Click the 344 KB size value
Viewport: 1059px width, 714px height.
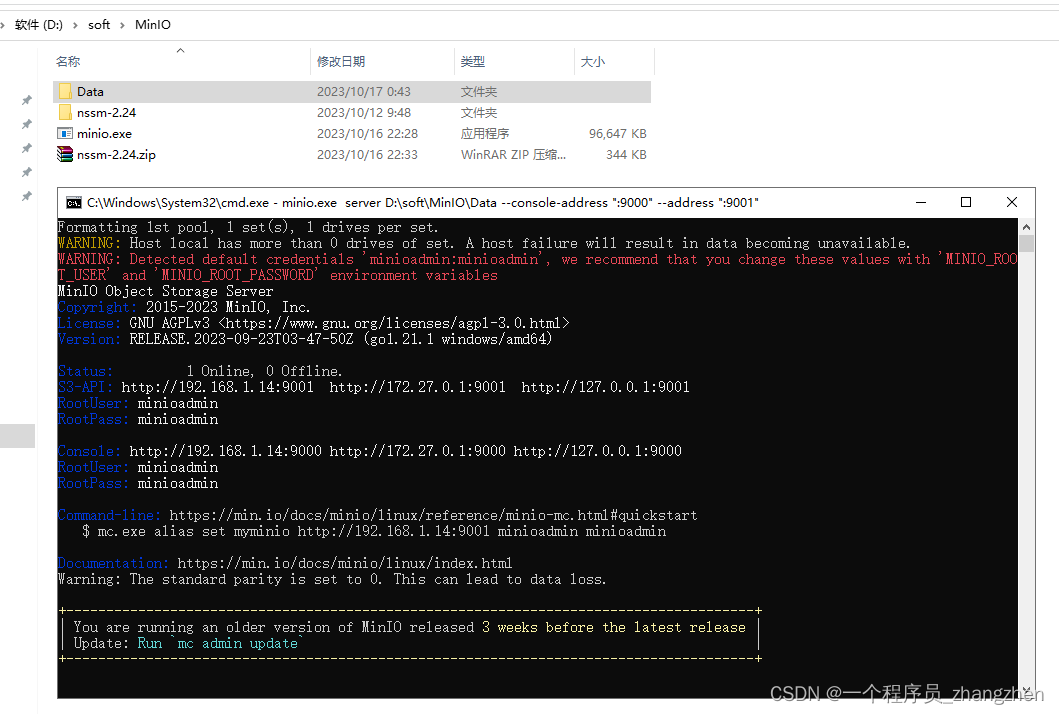click(x=626, y=155)
